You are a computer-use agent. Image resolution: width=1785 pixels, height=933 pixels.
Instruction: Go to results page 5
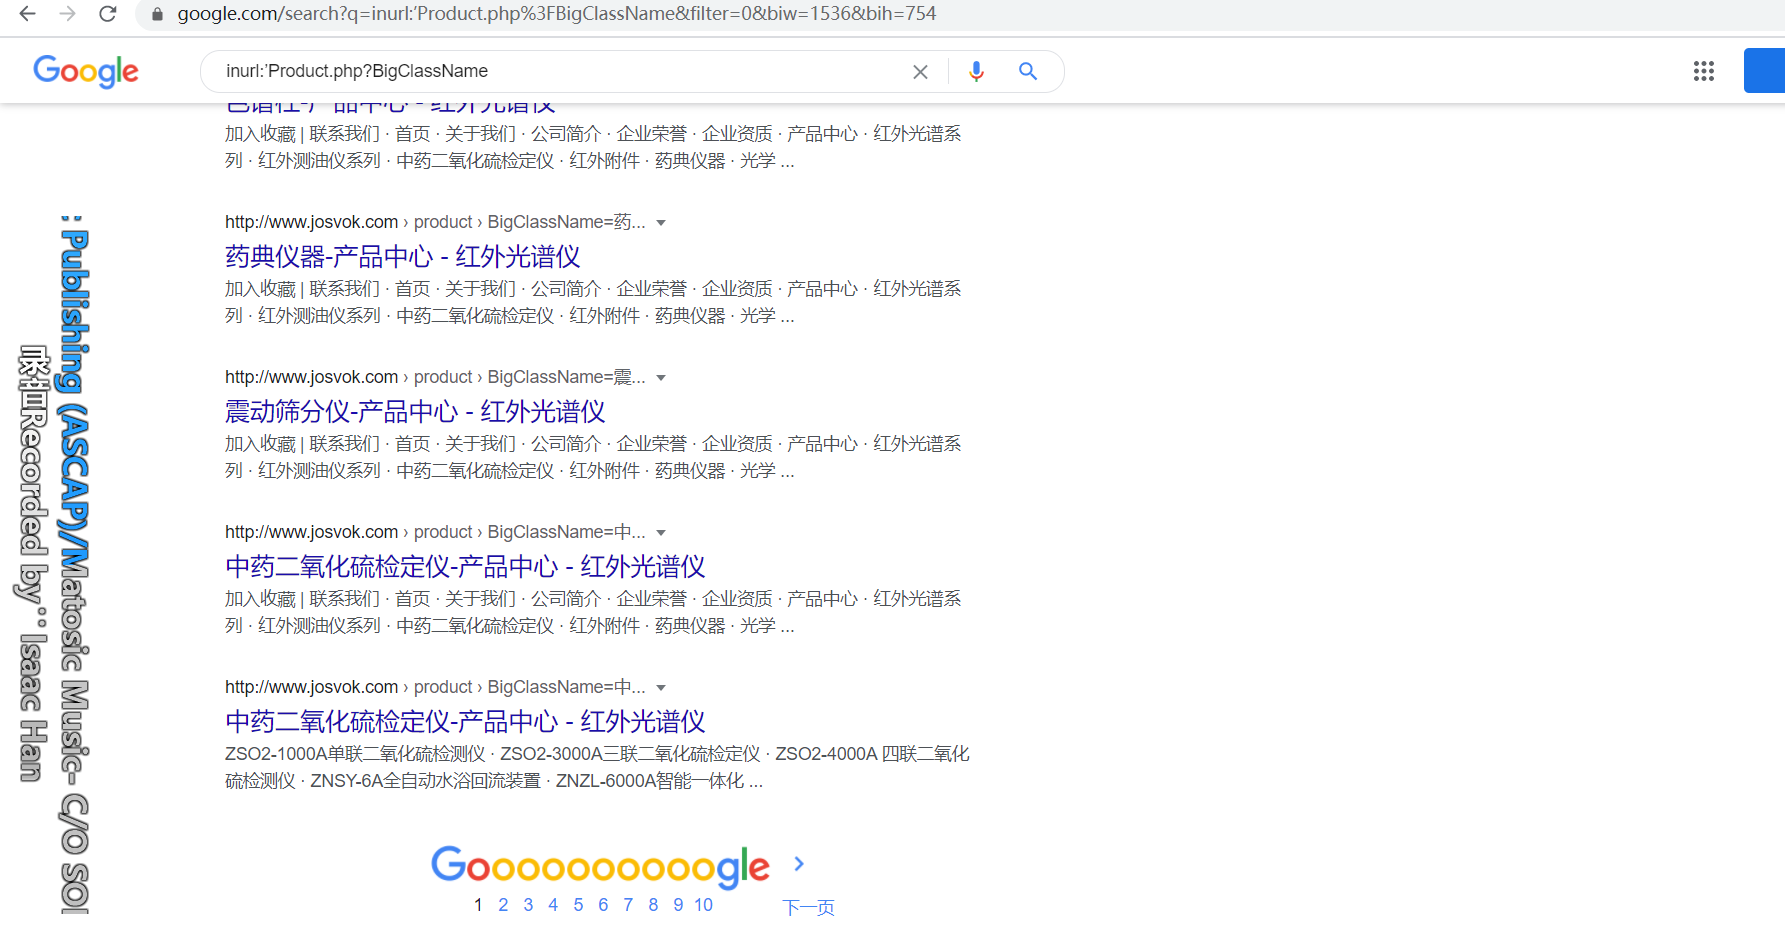(578, 905)
